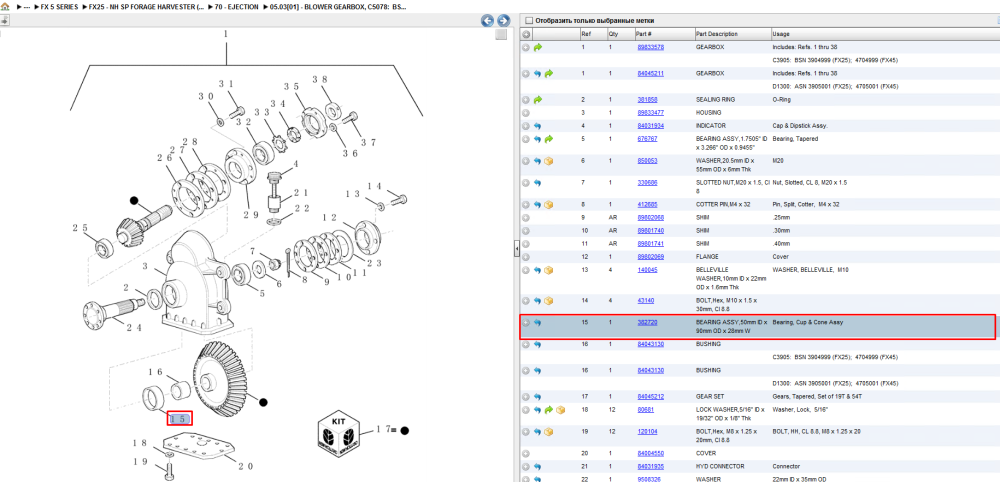This screenshot has height=482, width=1000.
Task: Toggle the select-all mark circle in table header
Action: click(x=526, y=34)
